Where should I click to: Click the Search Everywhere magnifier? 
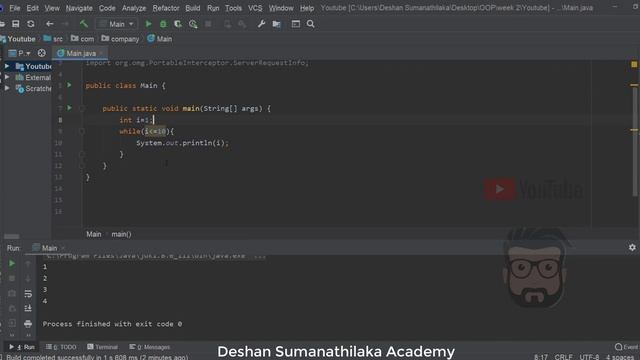(311, 24)
